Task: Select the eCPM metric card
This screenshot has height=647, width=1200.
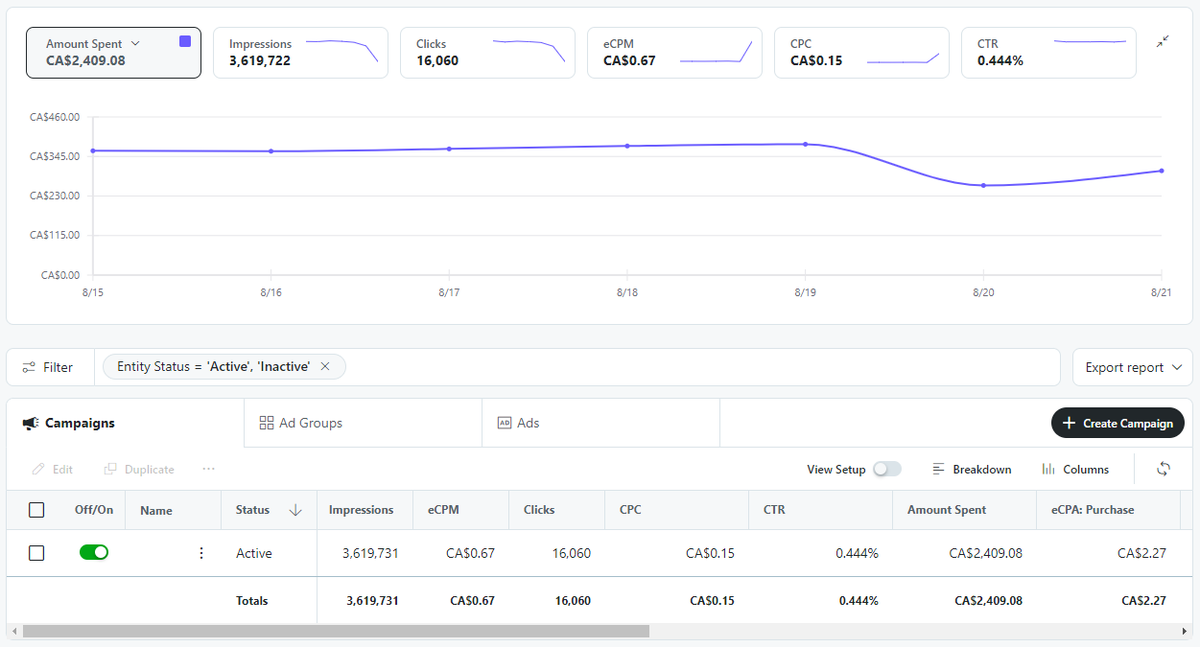Action: click(x=674, y=52)
